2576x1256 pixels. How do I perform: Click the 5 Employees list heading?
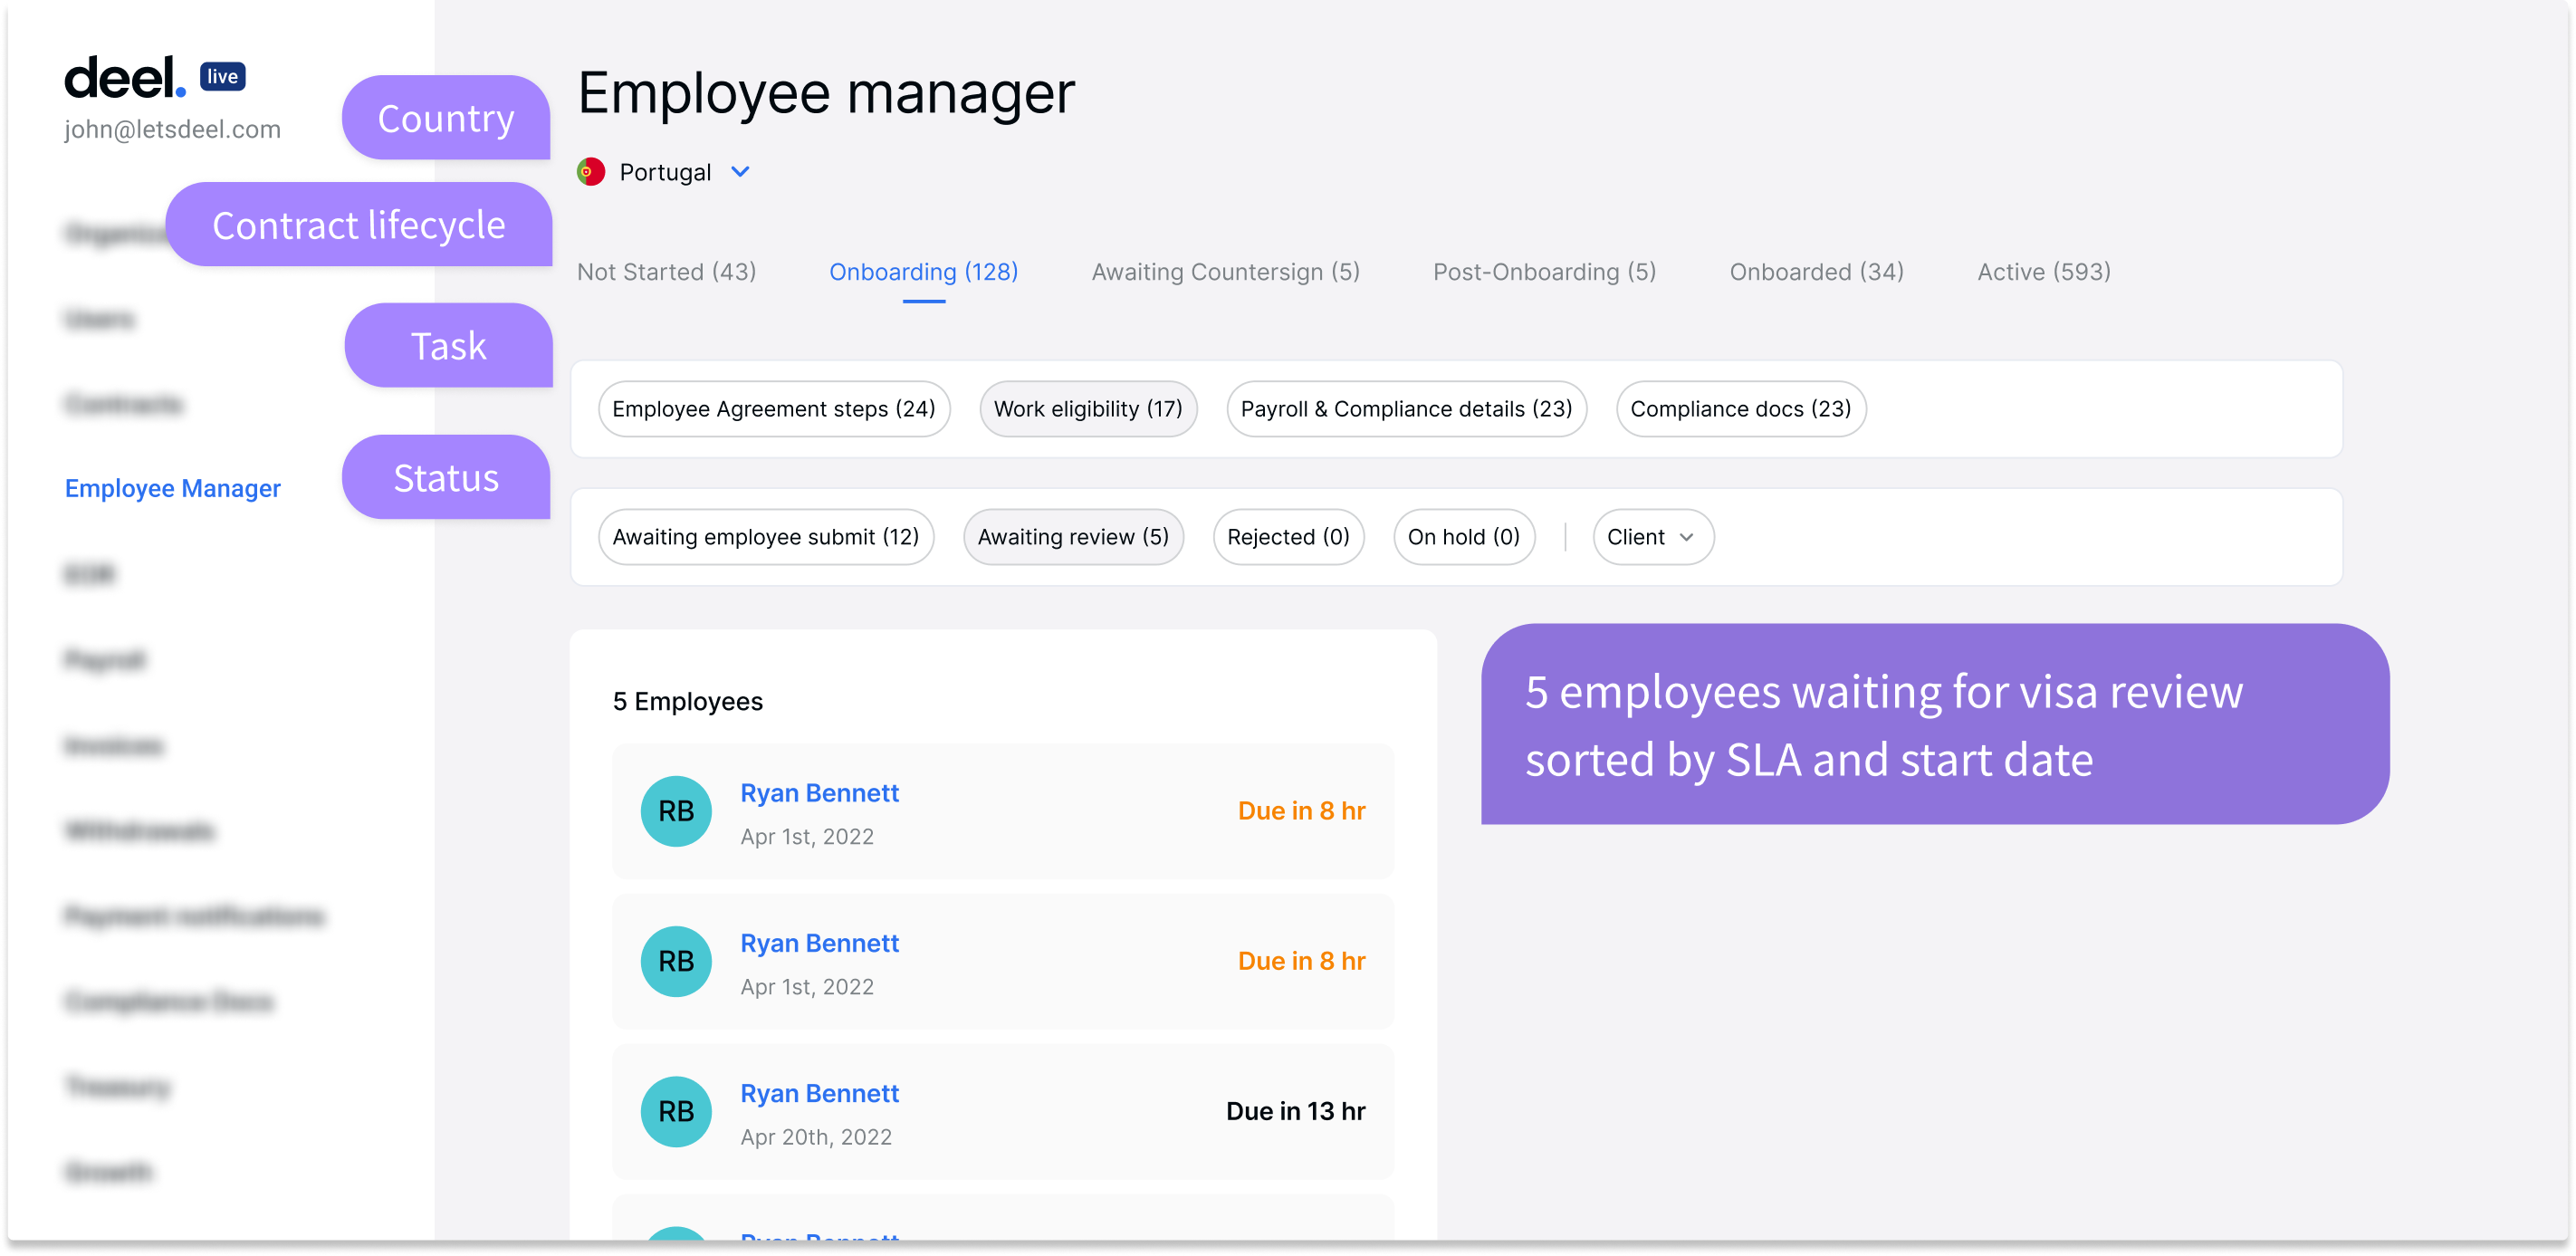pyautogui.click(x=688, y=702)
